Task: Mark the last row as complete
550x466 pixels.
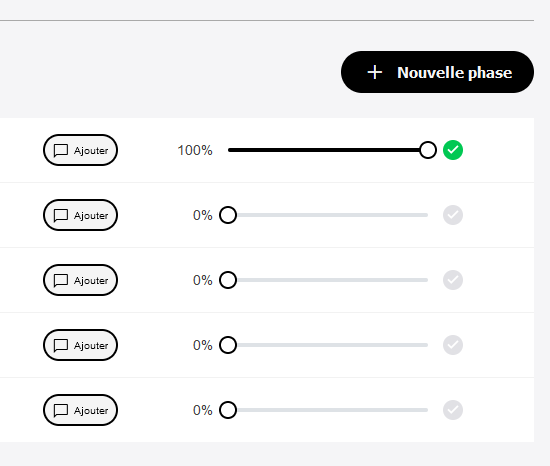Action: click(453, 410)
